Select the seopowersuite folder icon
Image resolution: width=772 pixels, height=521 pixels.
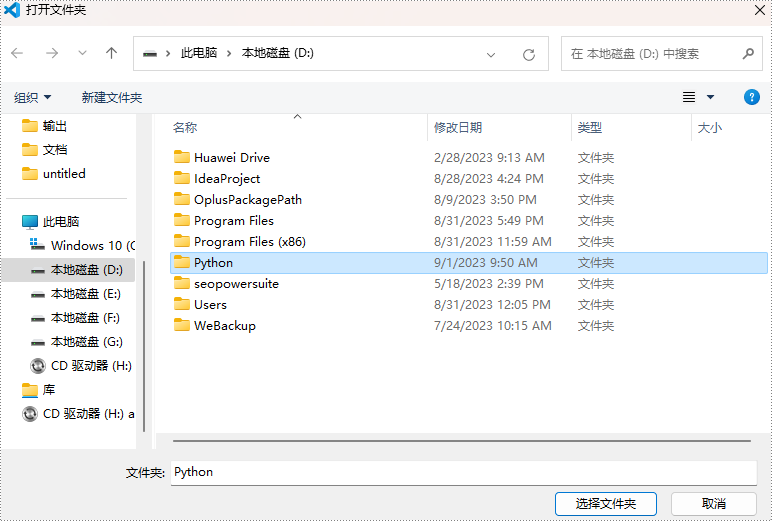click(182, 283)
